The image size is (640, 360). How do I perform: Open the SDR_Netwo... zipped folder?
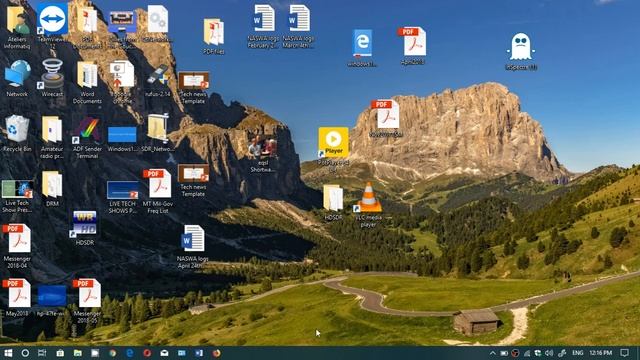(158, 133)
